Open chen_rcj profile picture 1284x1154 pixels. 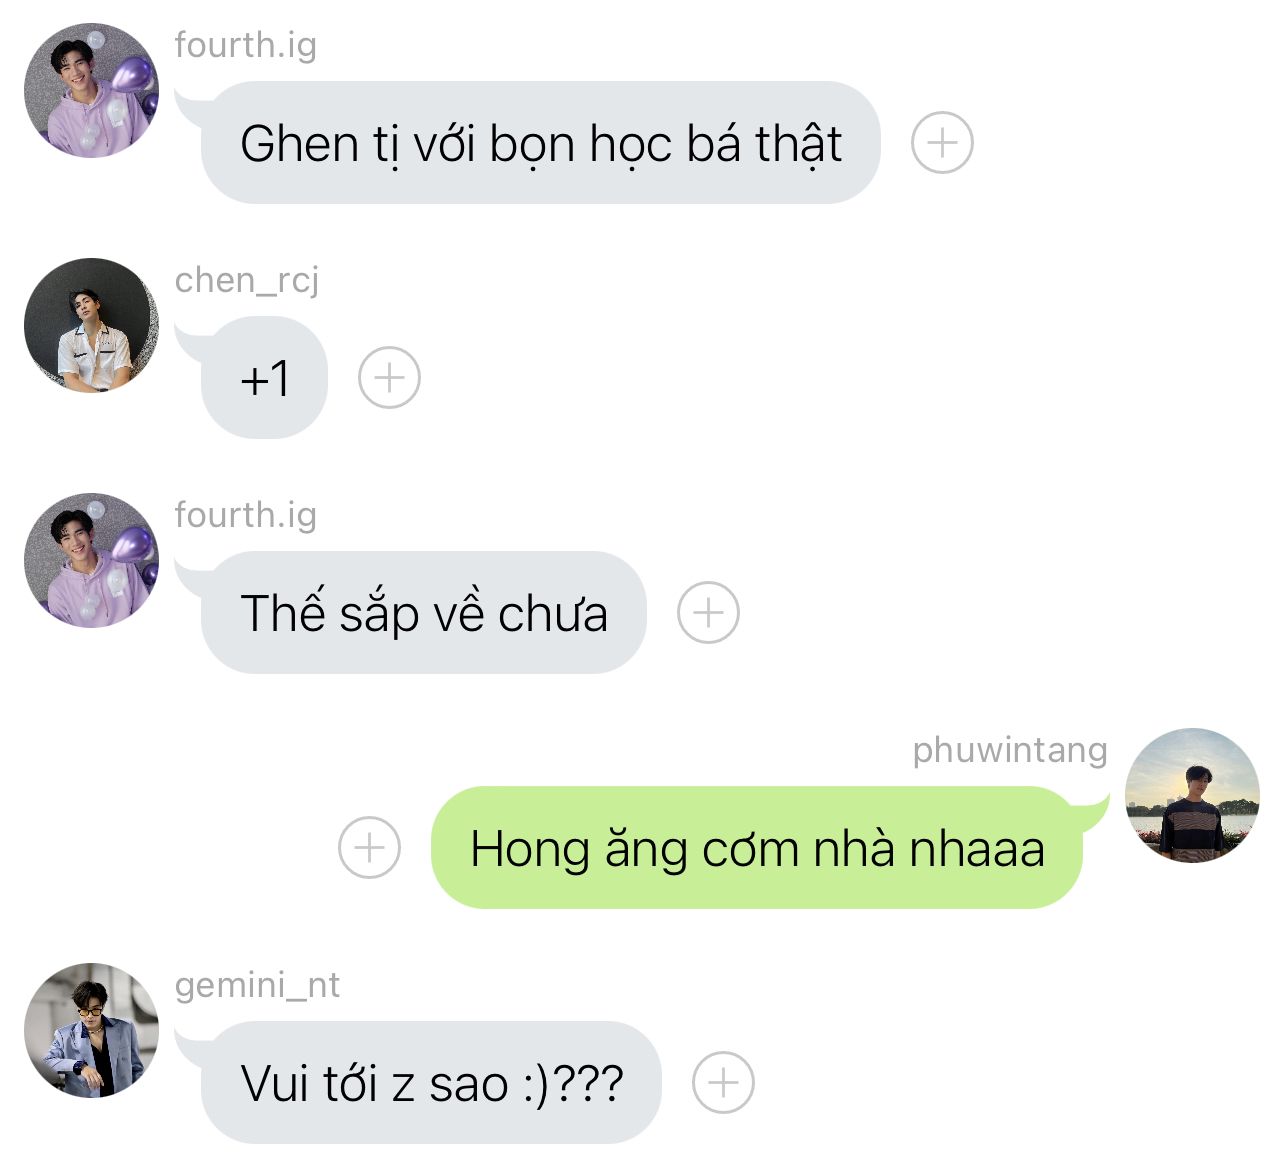91,326
